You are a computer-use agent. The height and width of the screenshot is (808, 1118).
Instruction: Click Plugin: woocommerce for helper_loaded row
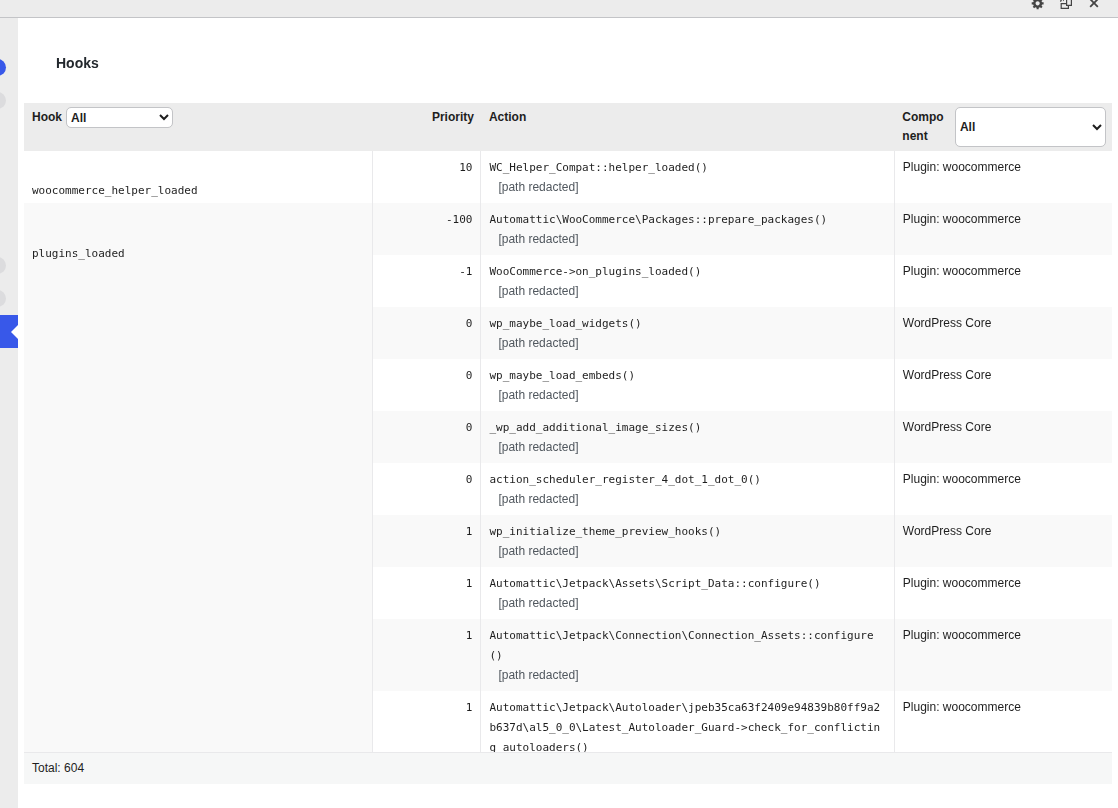pyautogui.click(x=961, y=167)
